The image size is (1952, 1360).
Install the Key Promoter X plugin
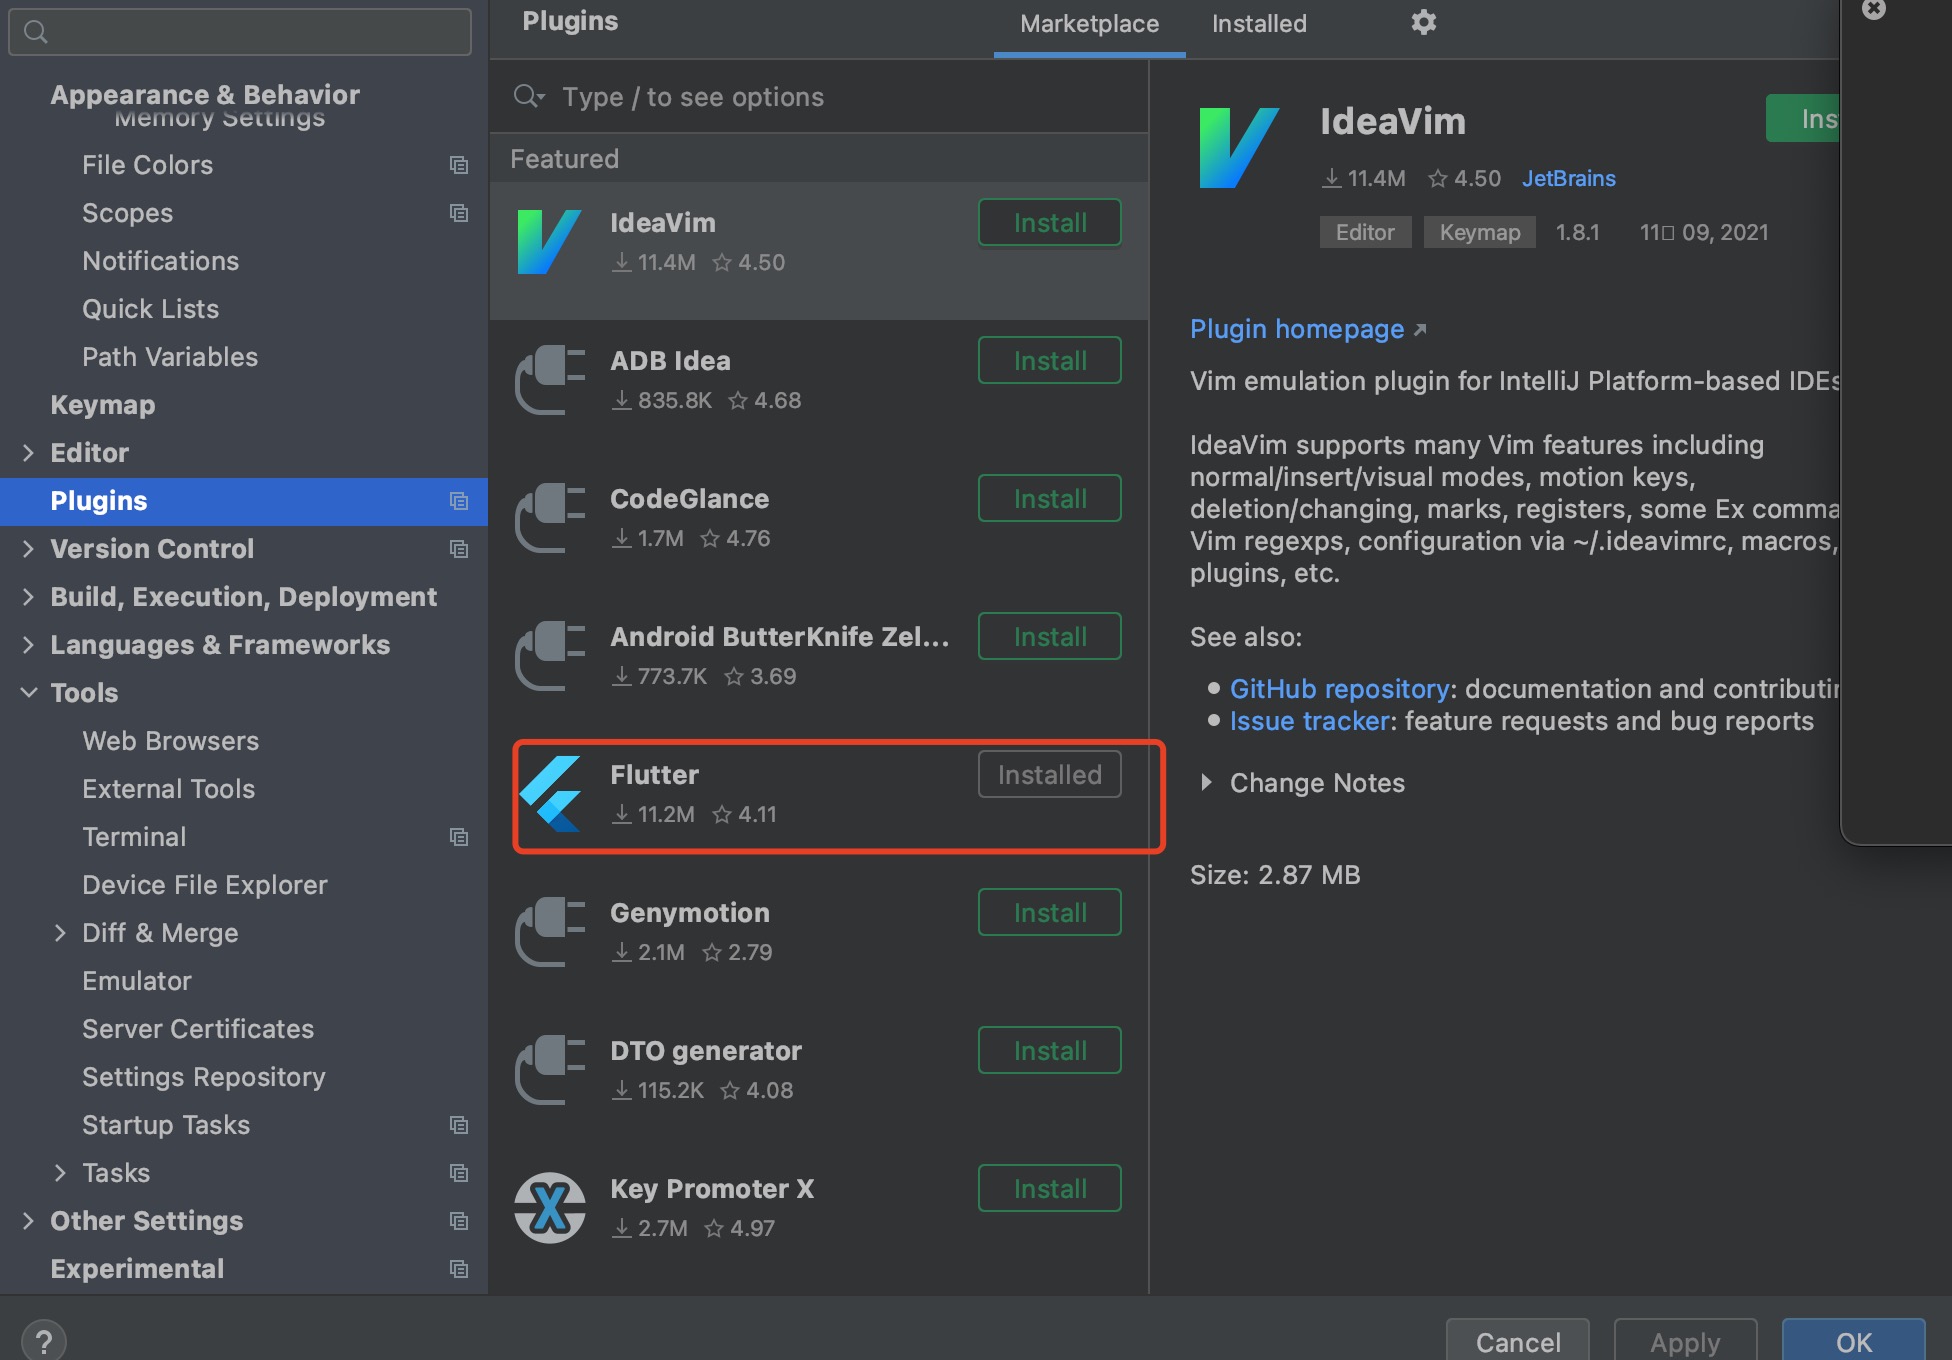click(1050, 1188)
